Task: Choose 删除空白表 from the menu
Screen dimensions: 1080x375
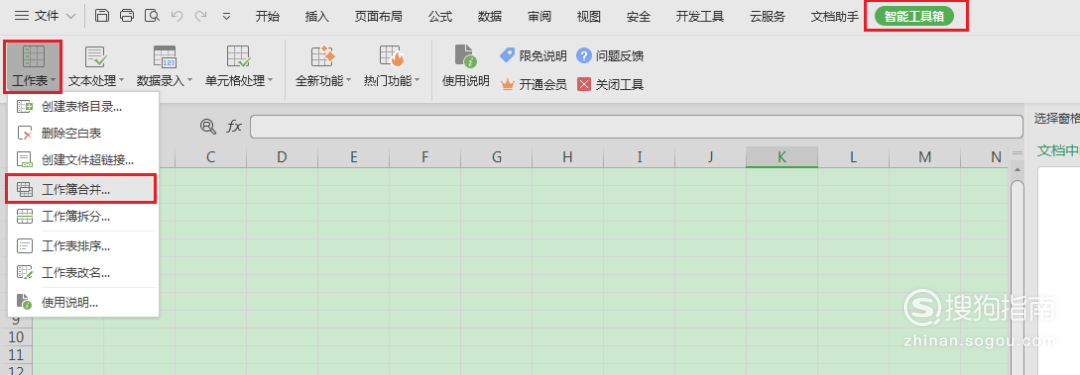Action: [x=83, y=133]
